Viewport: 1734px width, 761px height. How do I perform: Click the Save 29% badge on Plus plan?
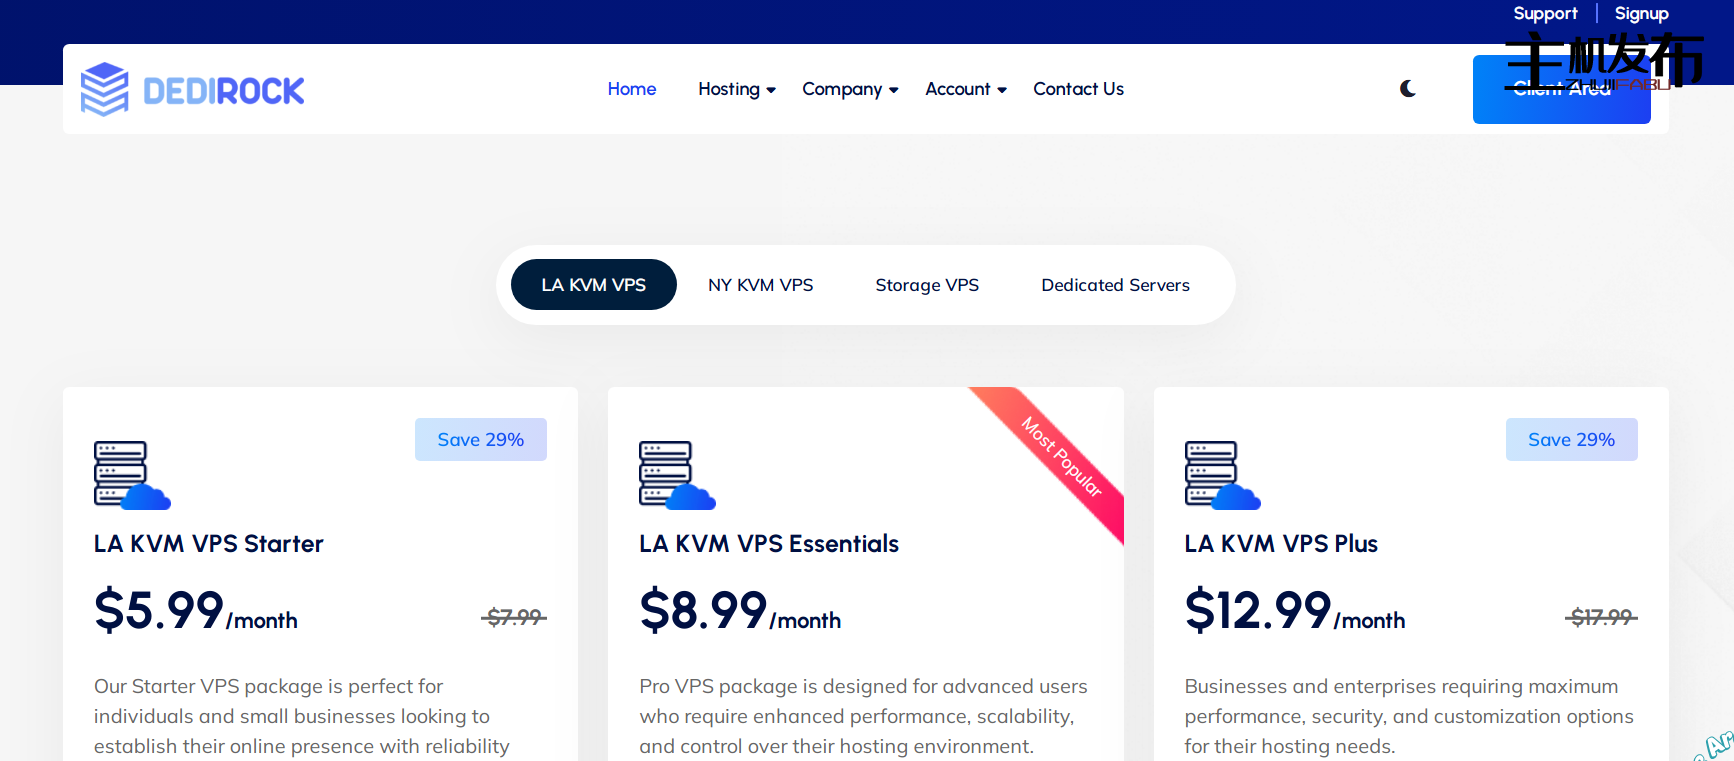[x=1571, y=440]
